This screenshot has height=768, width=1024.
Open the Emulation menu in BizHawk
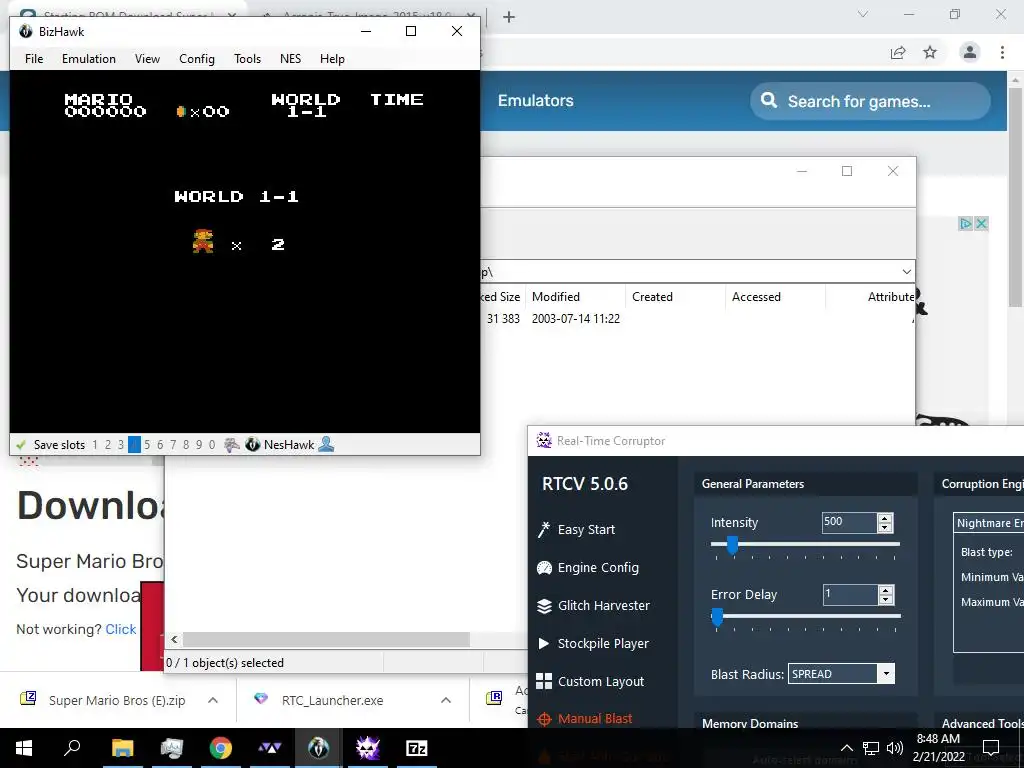(89, 59)
